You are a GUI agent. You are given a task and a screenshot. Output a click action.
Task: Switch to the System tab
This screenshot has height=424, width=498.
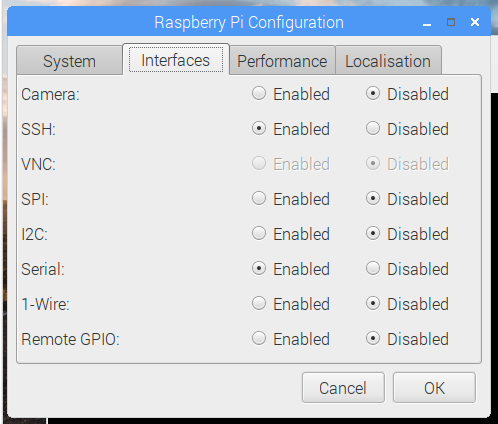pos(69,61)
